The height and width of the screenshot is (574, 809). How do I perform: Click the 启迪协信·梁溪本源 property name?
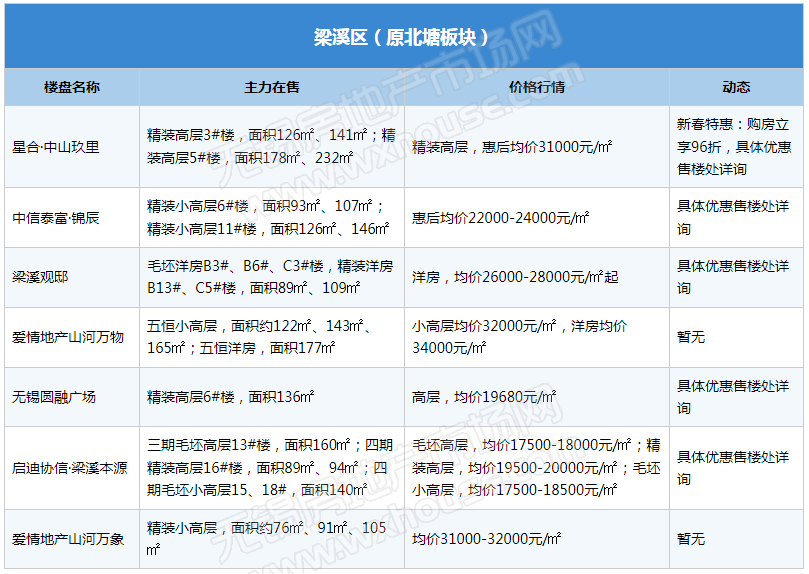click(69, 468)
